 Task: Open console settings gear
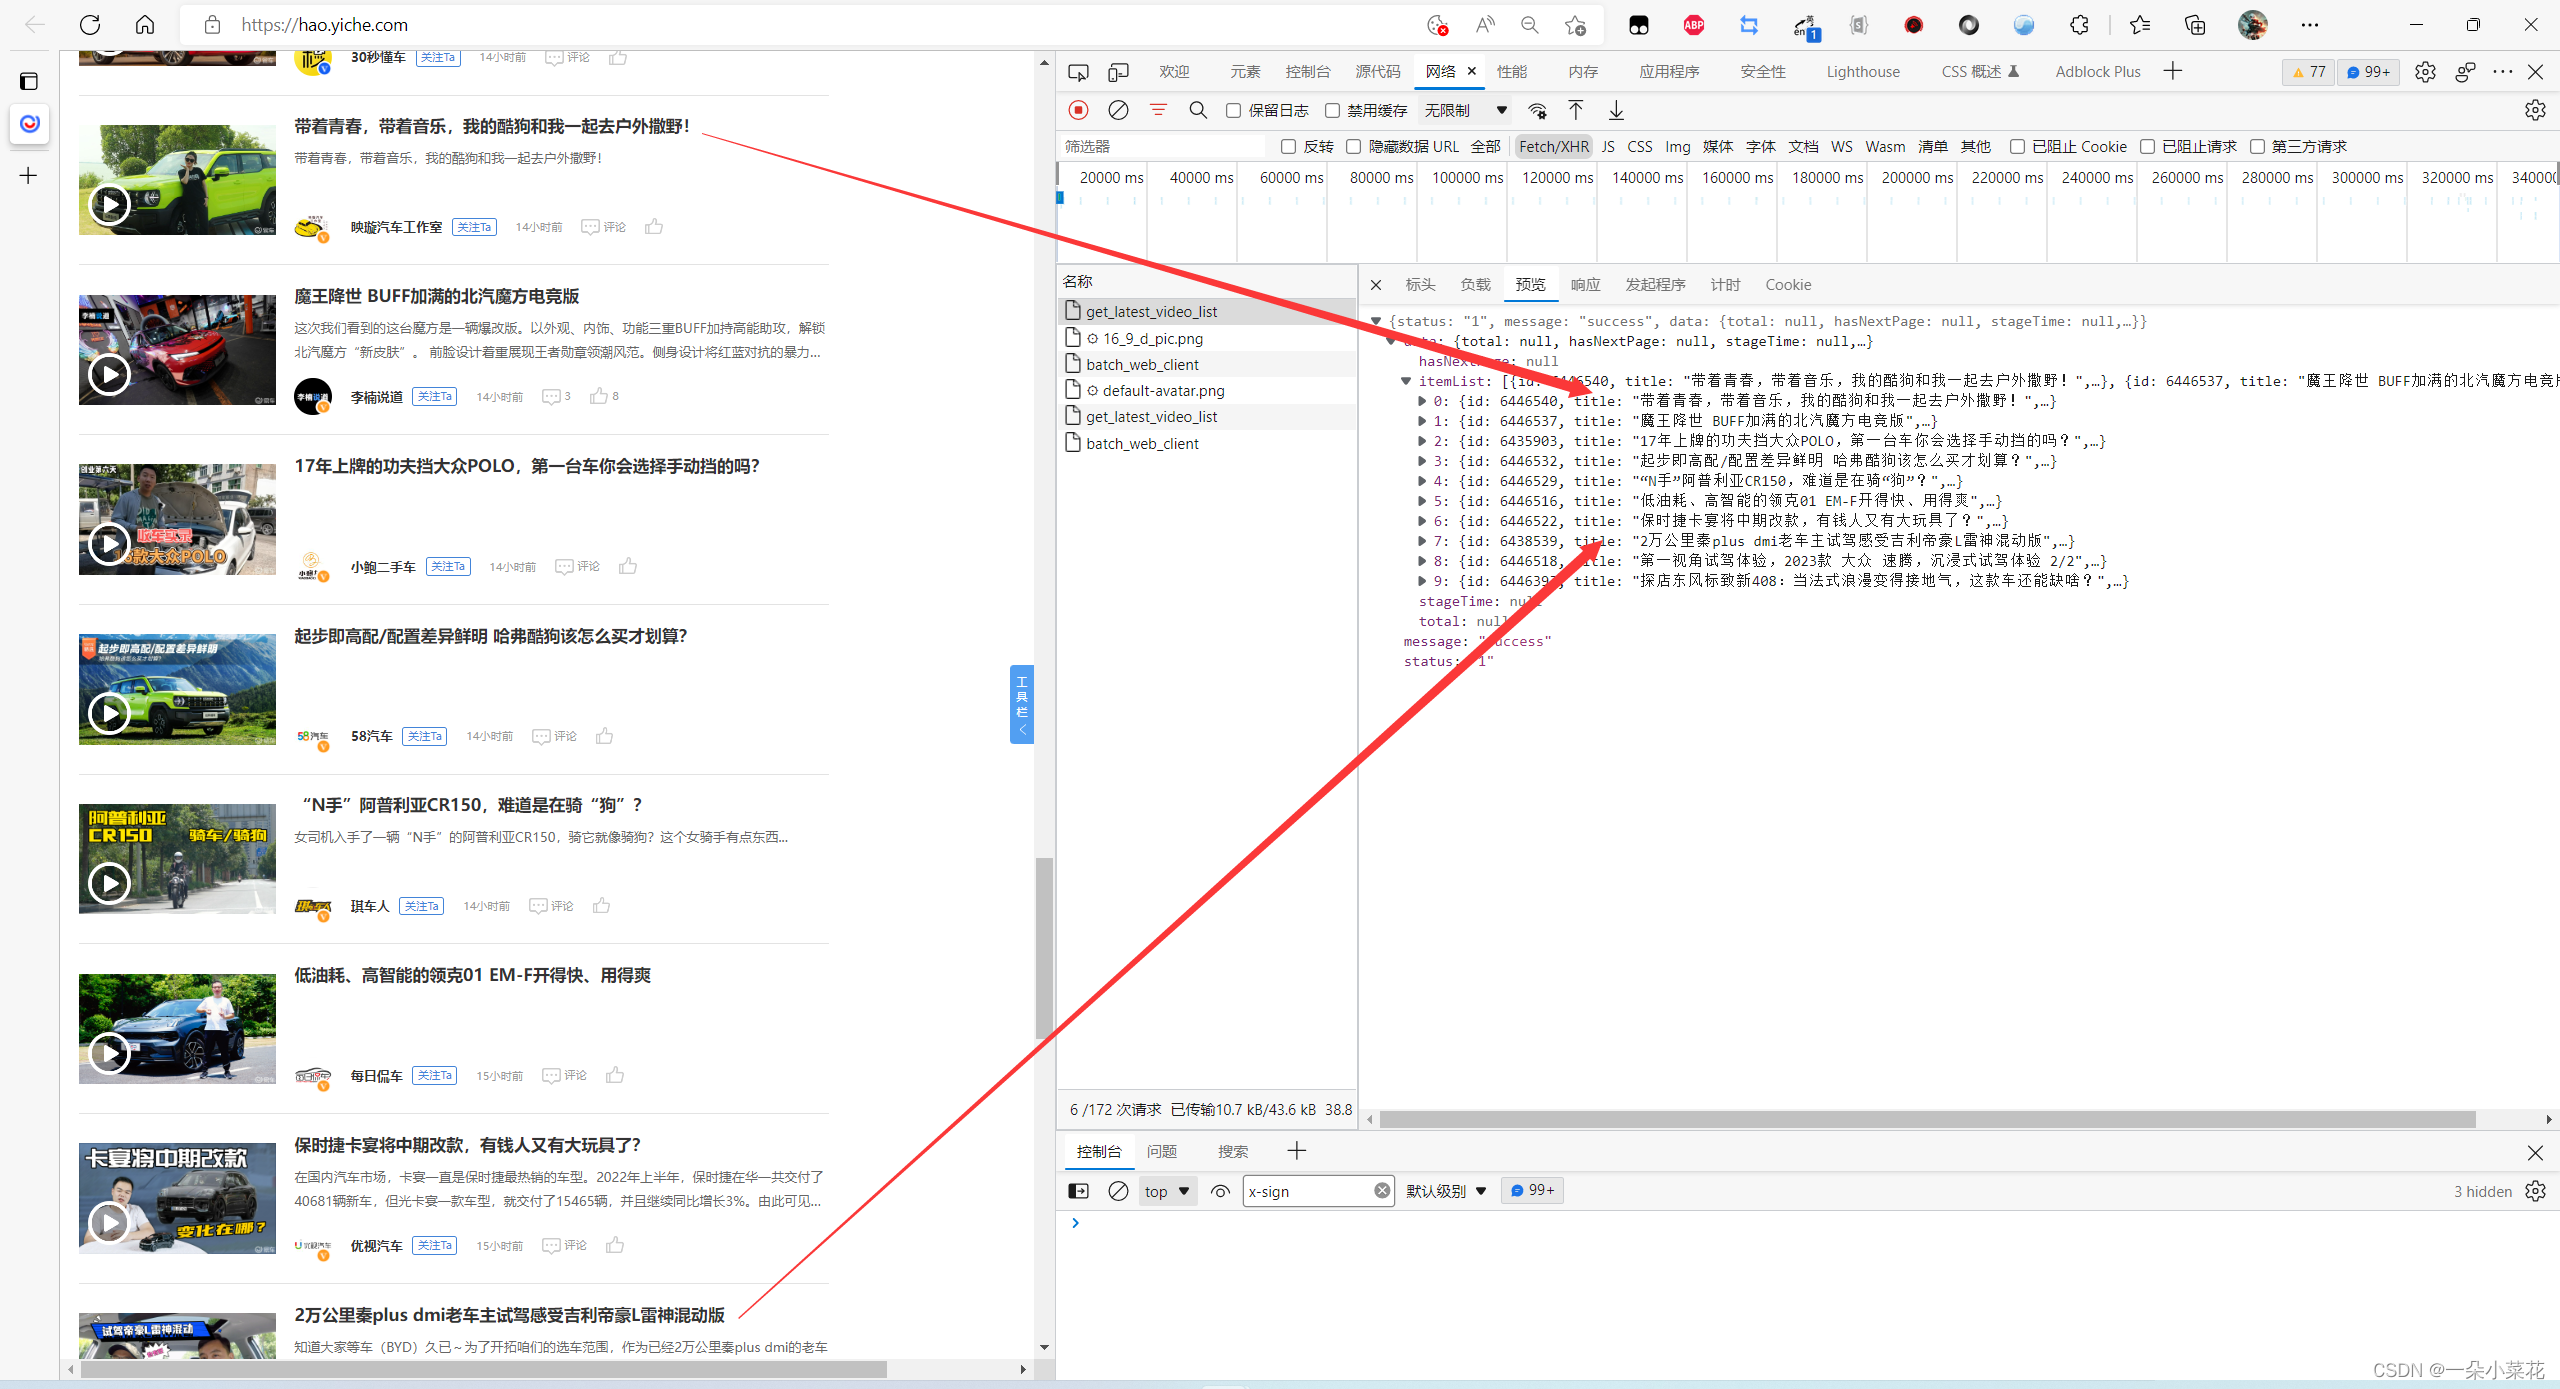(2535, 1191)
